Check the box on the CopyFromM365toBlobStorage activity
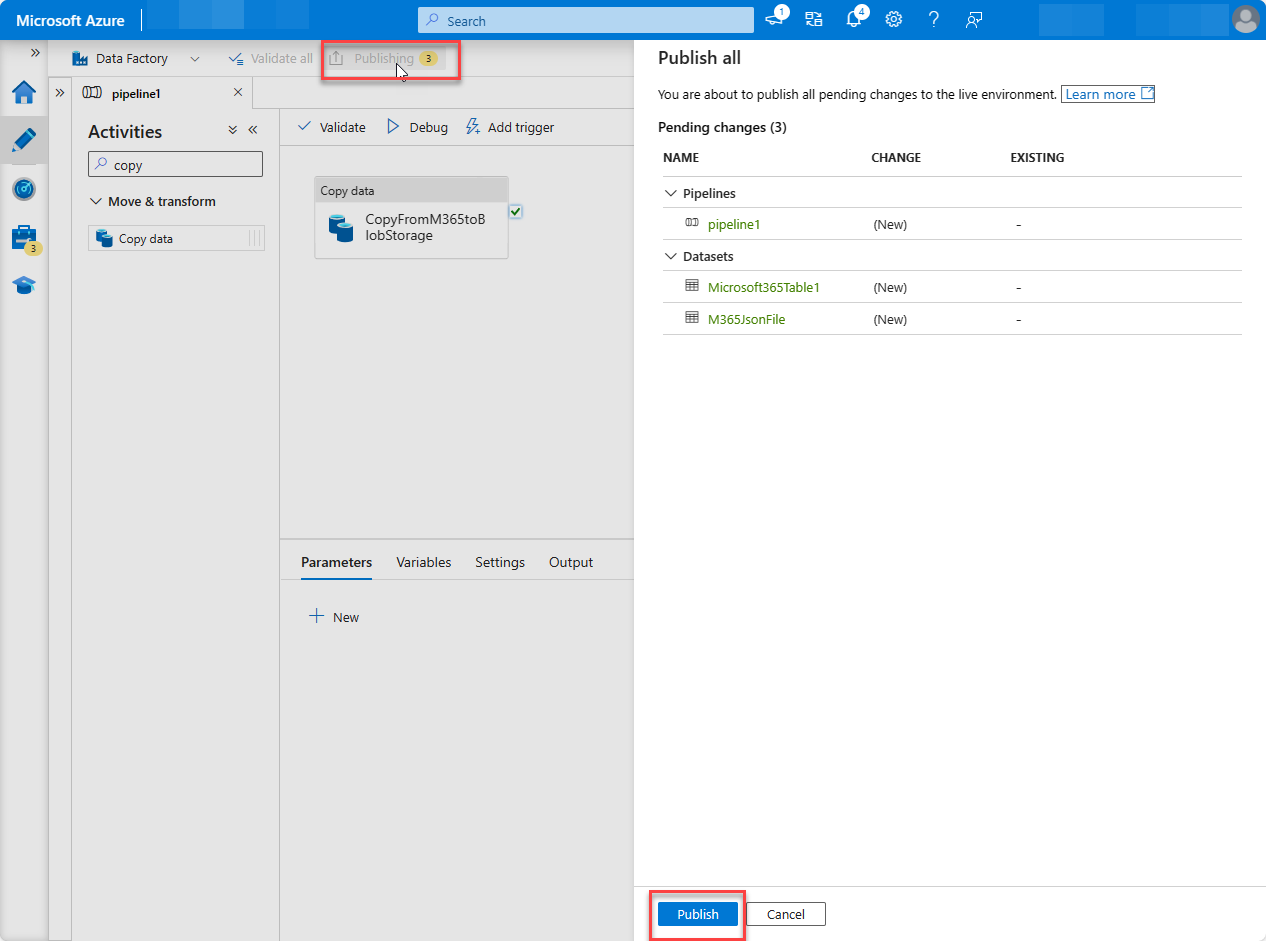The image size is (1266, 941). click(516, 211)
